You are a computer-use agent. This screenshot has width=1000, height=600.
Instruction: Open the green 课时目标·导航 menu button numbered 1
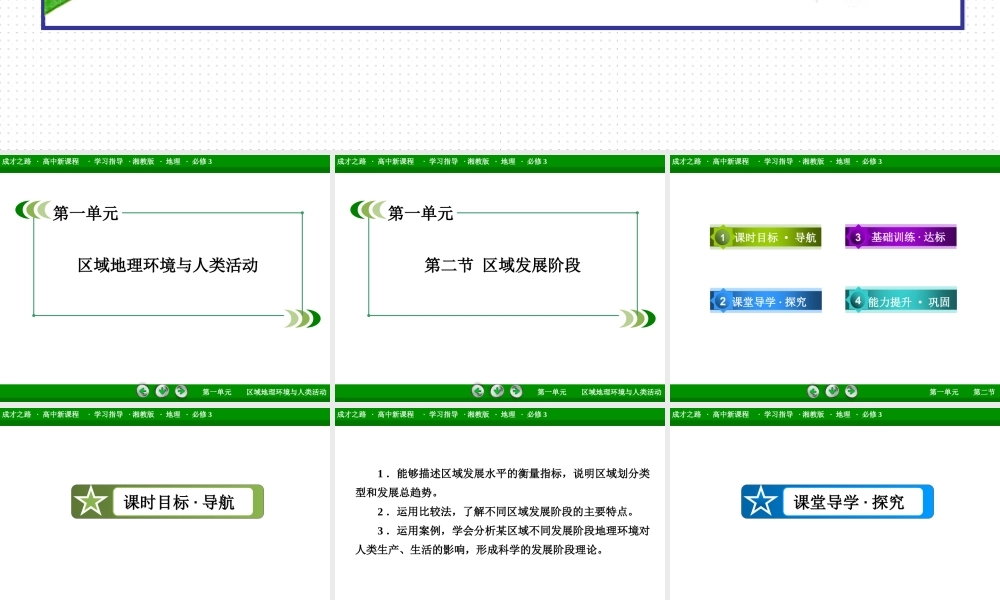click(x=766, y=237)
